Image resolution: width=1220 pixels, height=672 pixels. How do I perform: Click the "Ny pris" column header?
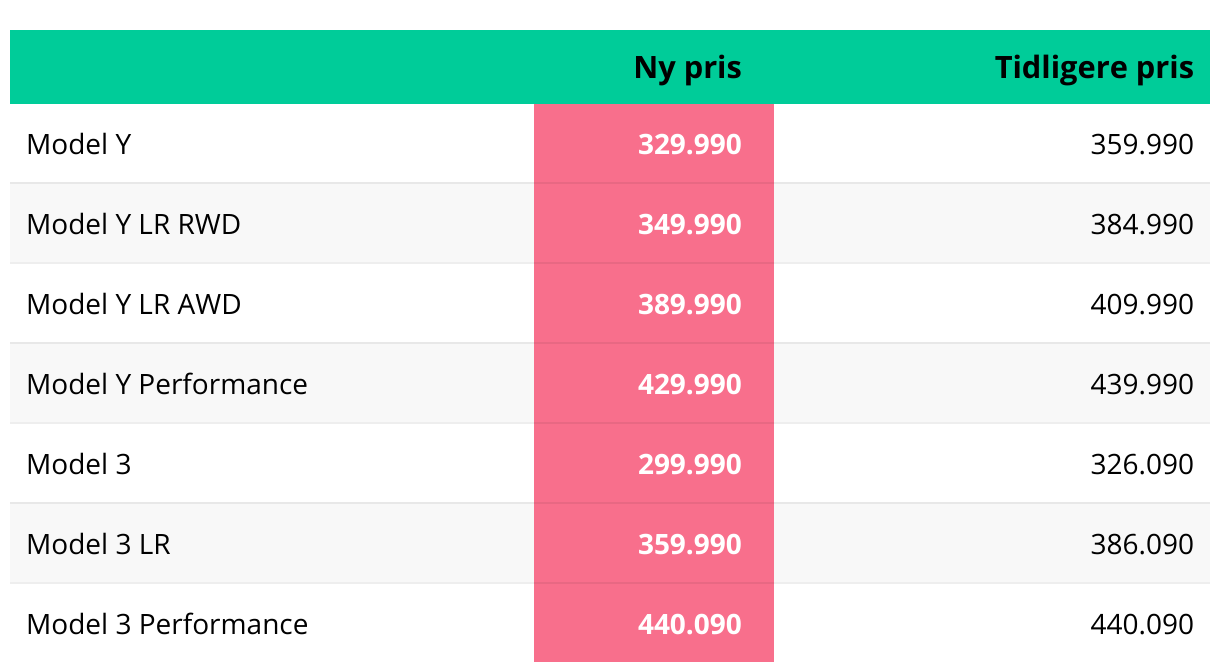(688, 68)
